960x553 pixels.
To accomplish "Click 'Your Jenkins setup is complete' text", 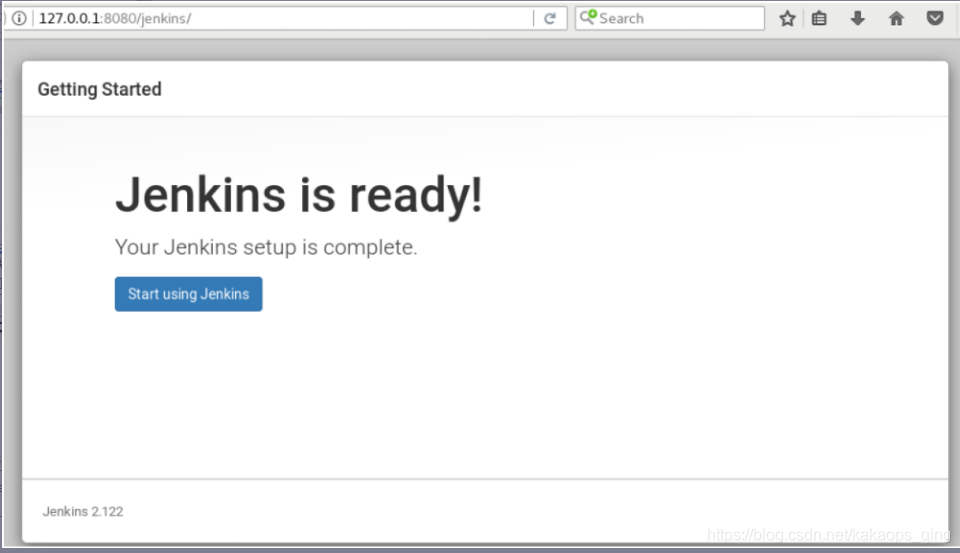I will 266,247.
